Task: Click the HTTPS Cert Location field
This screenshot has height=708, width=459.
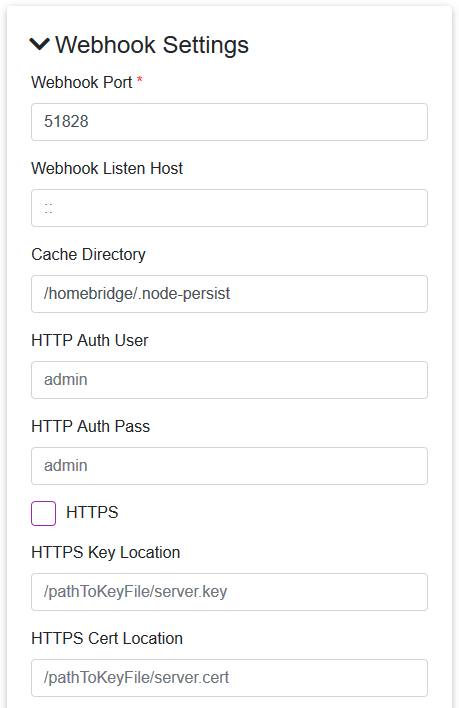Action: (x=229, y=678)
